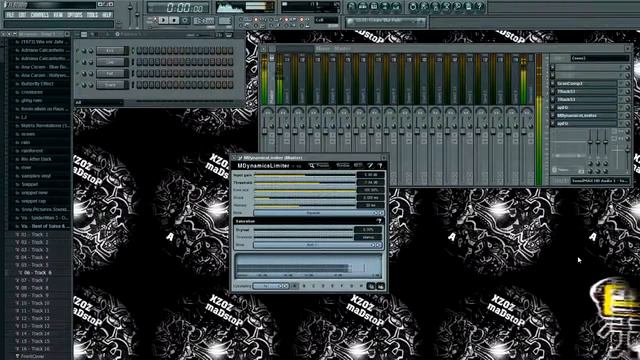The image size is (640, 360).
Task: Open the FILE menu
Action: (x=10, y=15)
